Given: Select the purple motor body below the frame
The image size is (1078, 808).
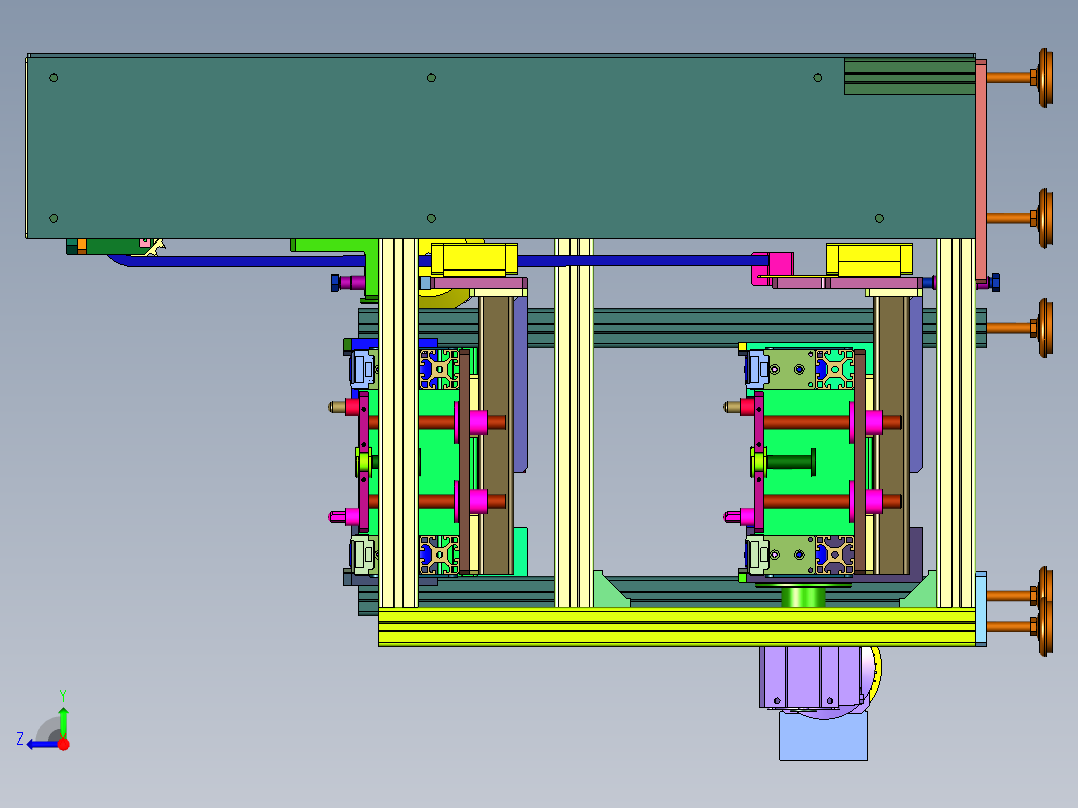Looking at the screenshot, I should click(810, 677).
